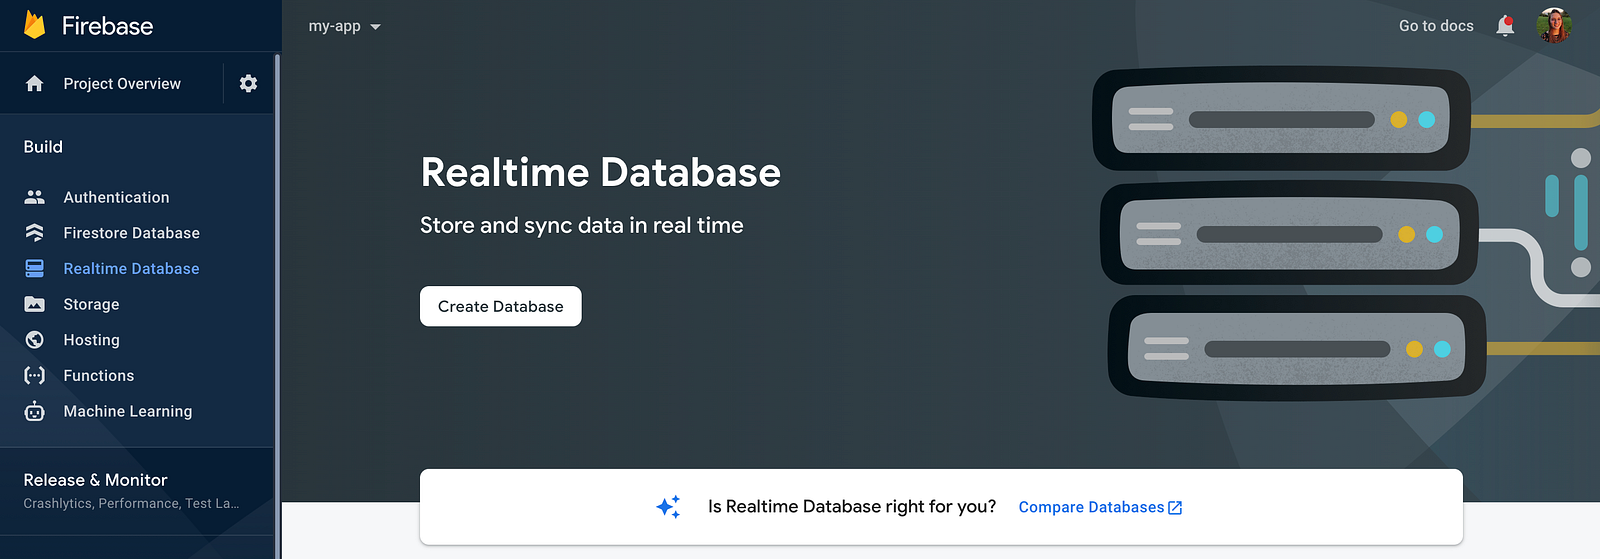This screenshot has height=559, width=1600.
Task: Open Firestore Database in the sidebar
Action: [131, 233]
